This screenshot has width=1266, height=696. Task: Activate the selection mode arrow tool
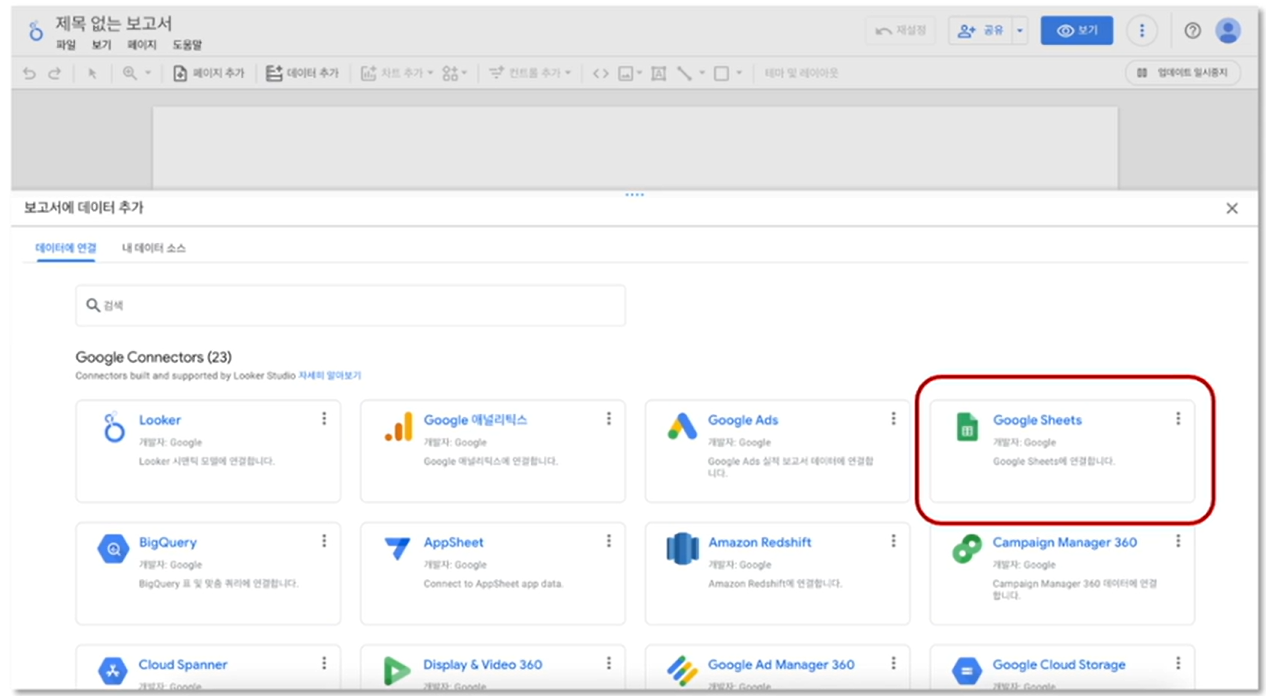pyautogui.click(x=92, y=73)
